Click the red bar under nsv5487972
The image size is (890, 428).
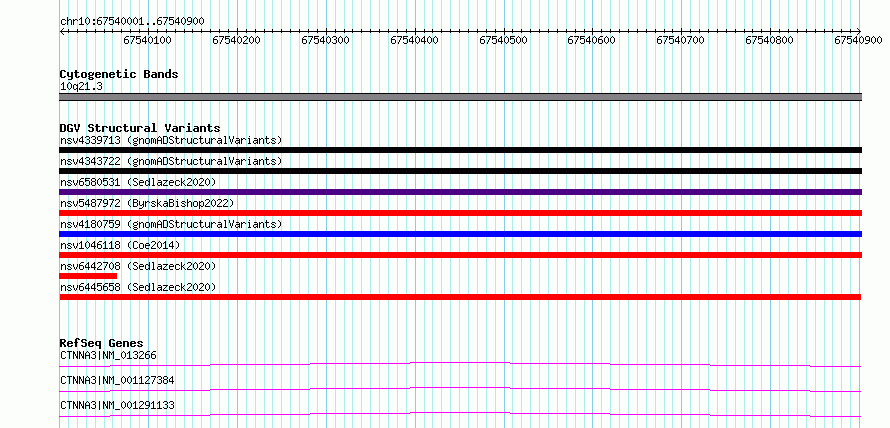pyautogui.click(x=460, y=213)
